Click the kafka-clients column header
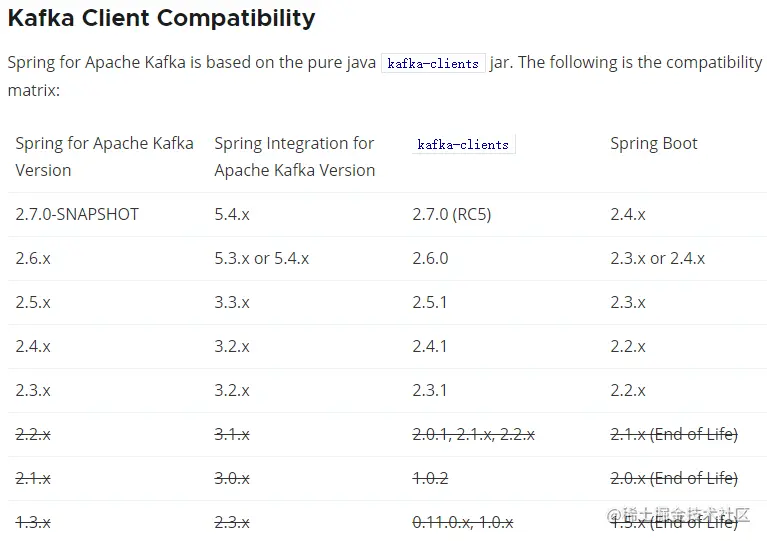The image size is (767, 541). pos(463,144)
